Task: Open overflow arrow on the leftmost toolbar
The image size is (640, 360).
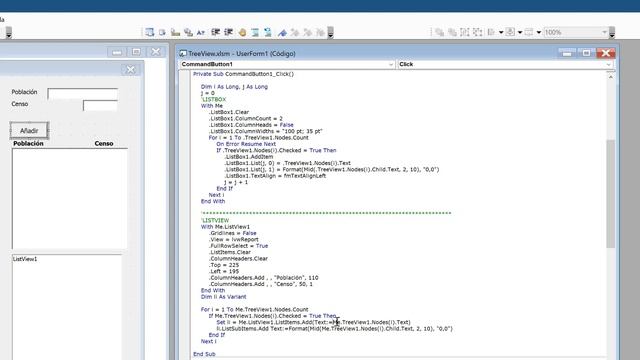Action: pyautogui.click(x=9, y=33)
